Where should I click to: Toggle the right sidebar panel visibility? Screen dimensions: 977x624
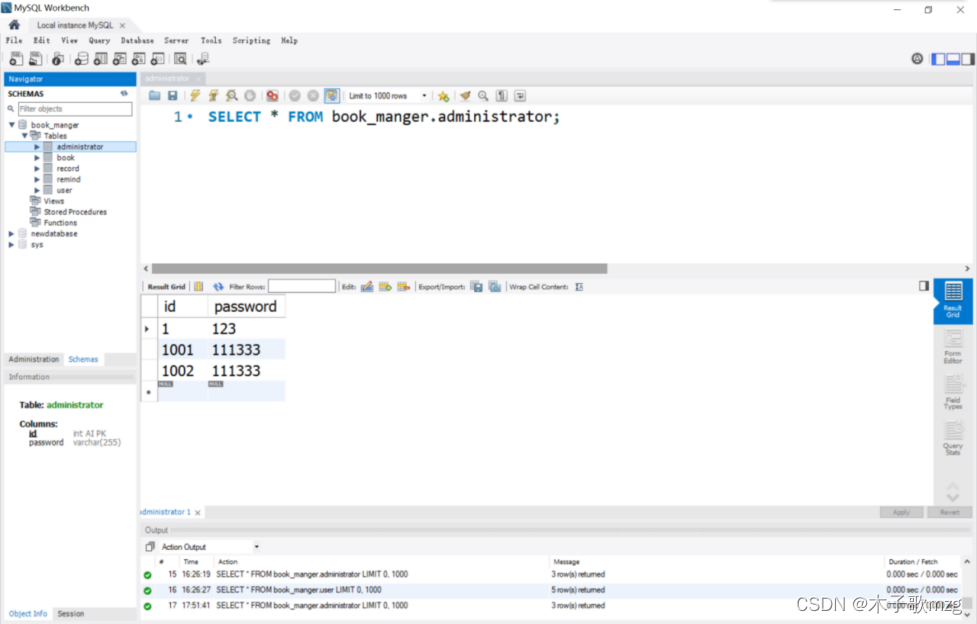[x=967, y=59]
